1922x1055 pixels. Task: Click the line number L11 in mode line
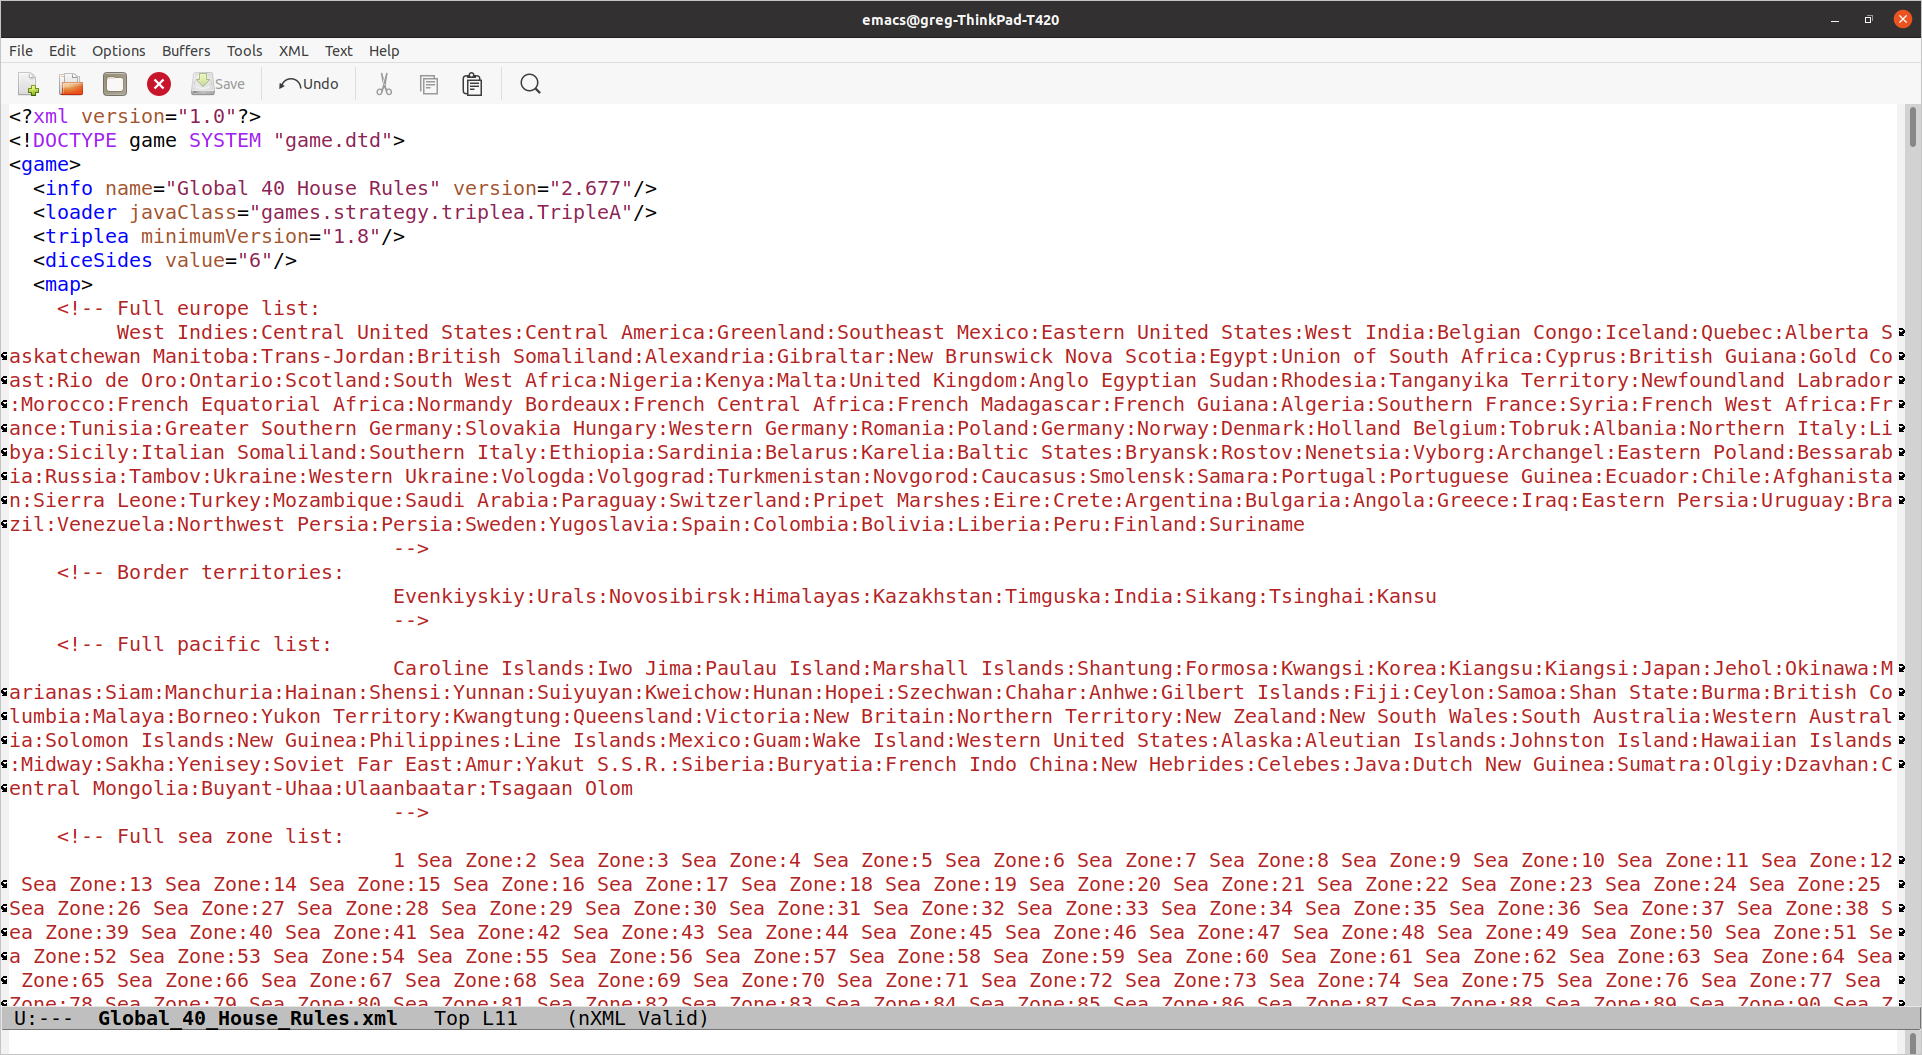click(x=499, y=1018)
